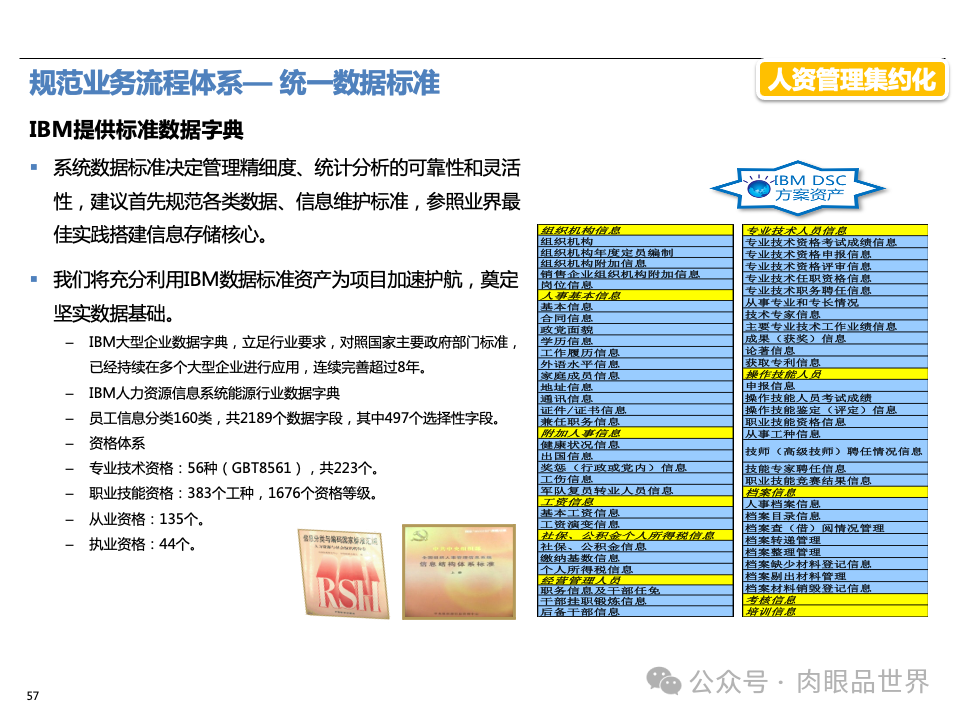Click the row 档案目录信息
This screenshot has height=720, width=960.
point(835,516)
